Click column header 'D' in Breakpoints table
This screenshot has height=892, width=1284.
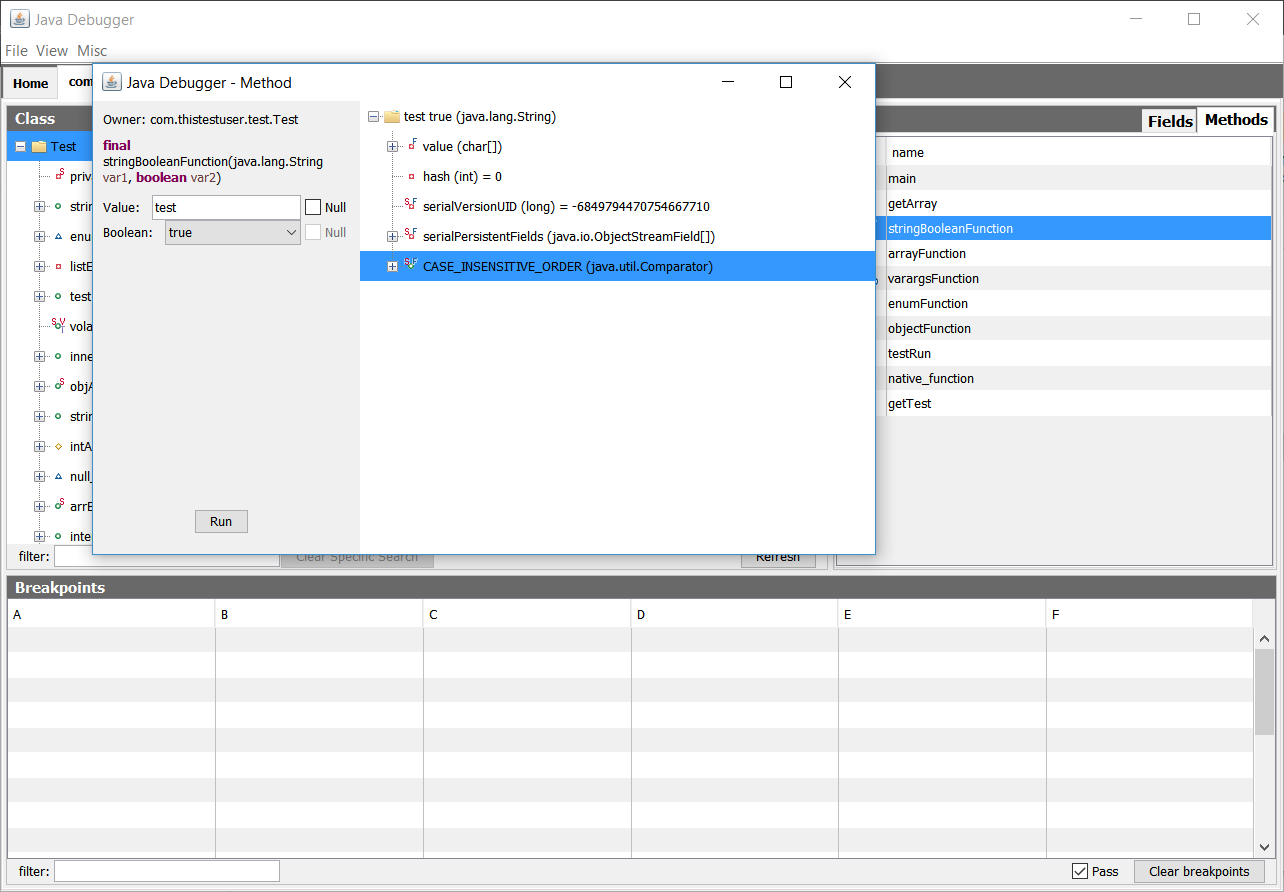click(x=734, y=614)
